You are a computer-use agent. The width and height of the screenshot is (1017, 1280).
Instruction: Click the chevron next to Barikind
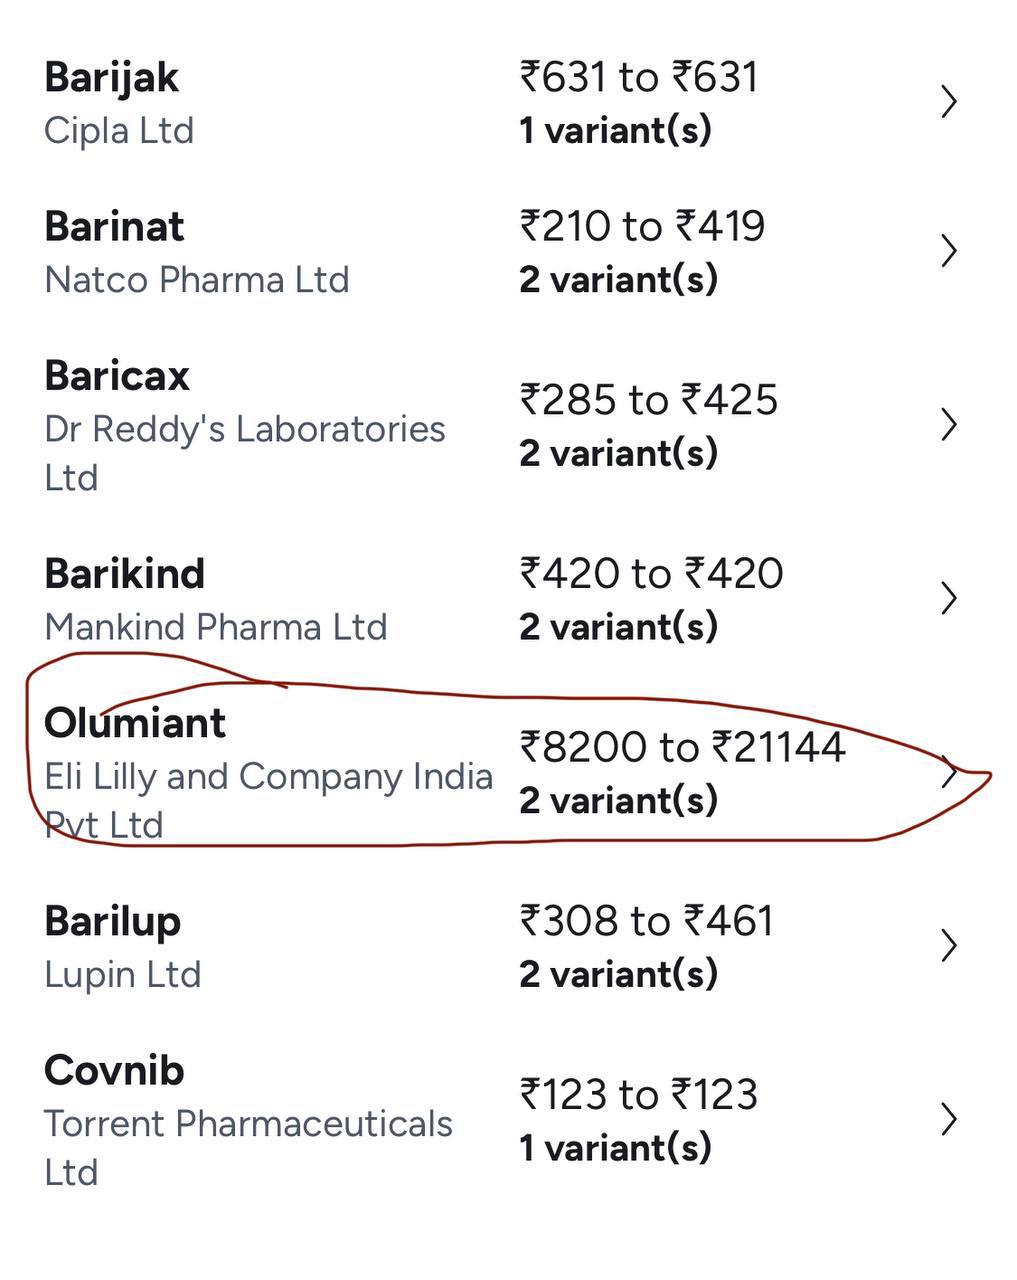949,599
